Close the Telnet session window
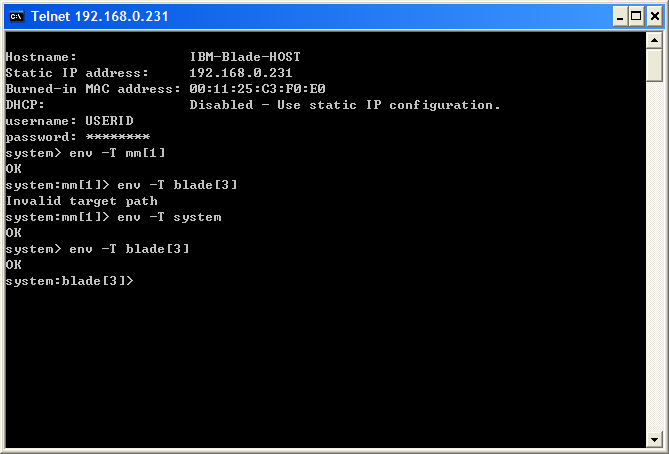 pyautogui.click(x=655, y=17)
